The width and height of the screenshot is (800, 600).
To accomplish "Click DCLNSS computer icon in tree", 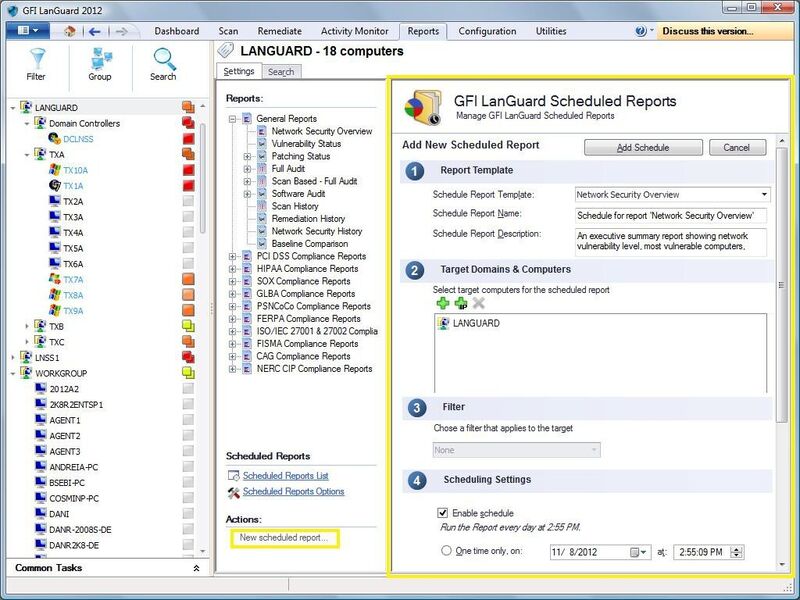I will pos(54,138).
